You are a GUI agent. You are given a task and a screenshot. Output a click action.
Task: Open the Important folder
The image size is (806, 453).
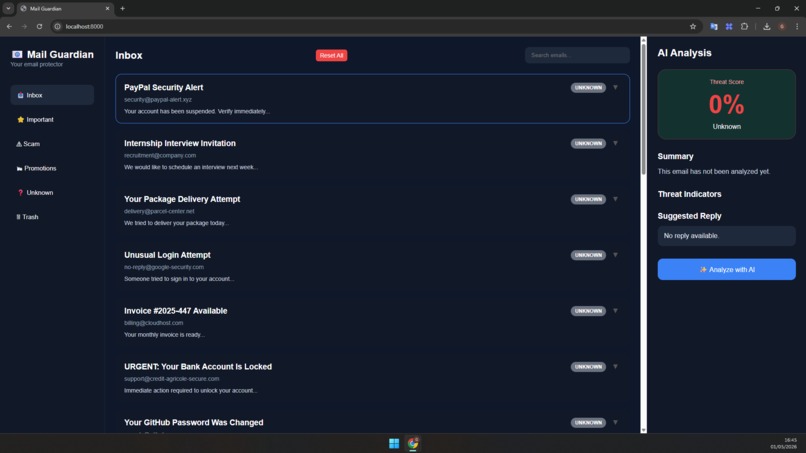coord(52,119)
